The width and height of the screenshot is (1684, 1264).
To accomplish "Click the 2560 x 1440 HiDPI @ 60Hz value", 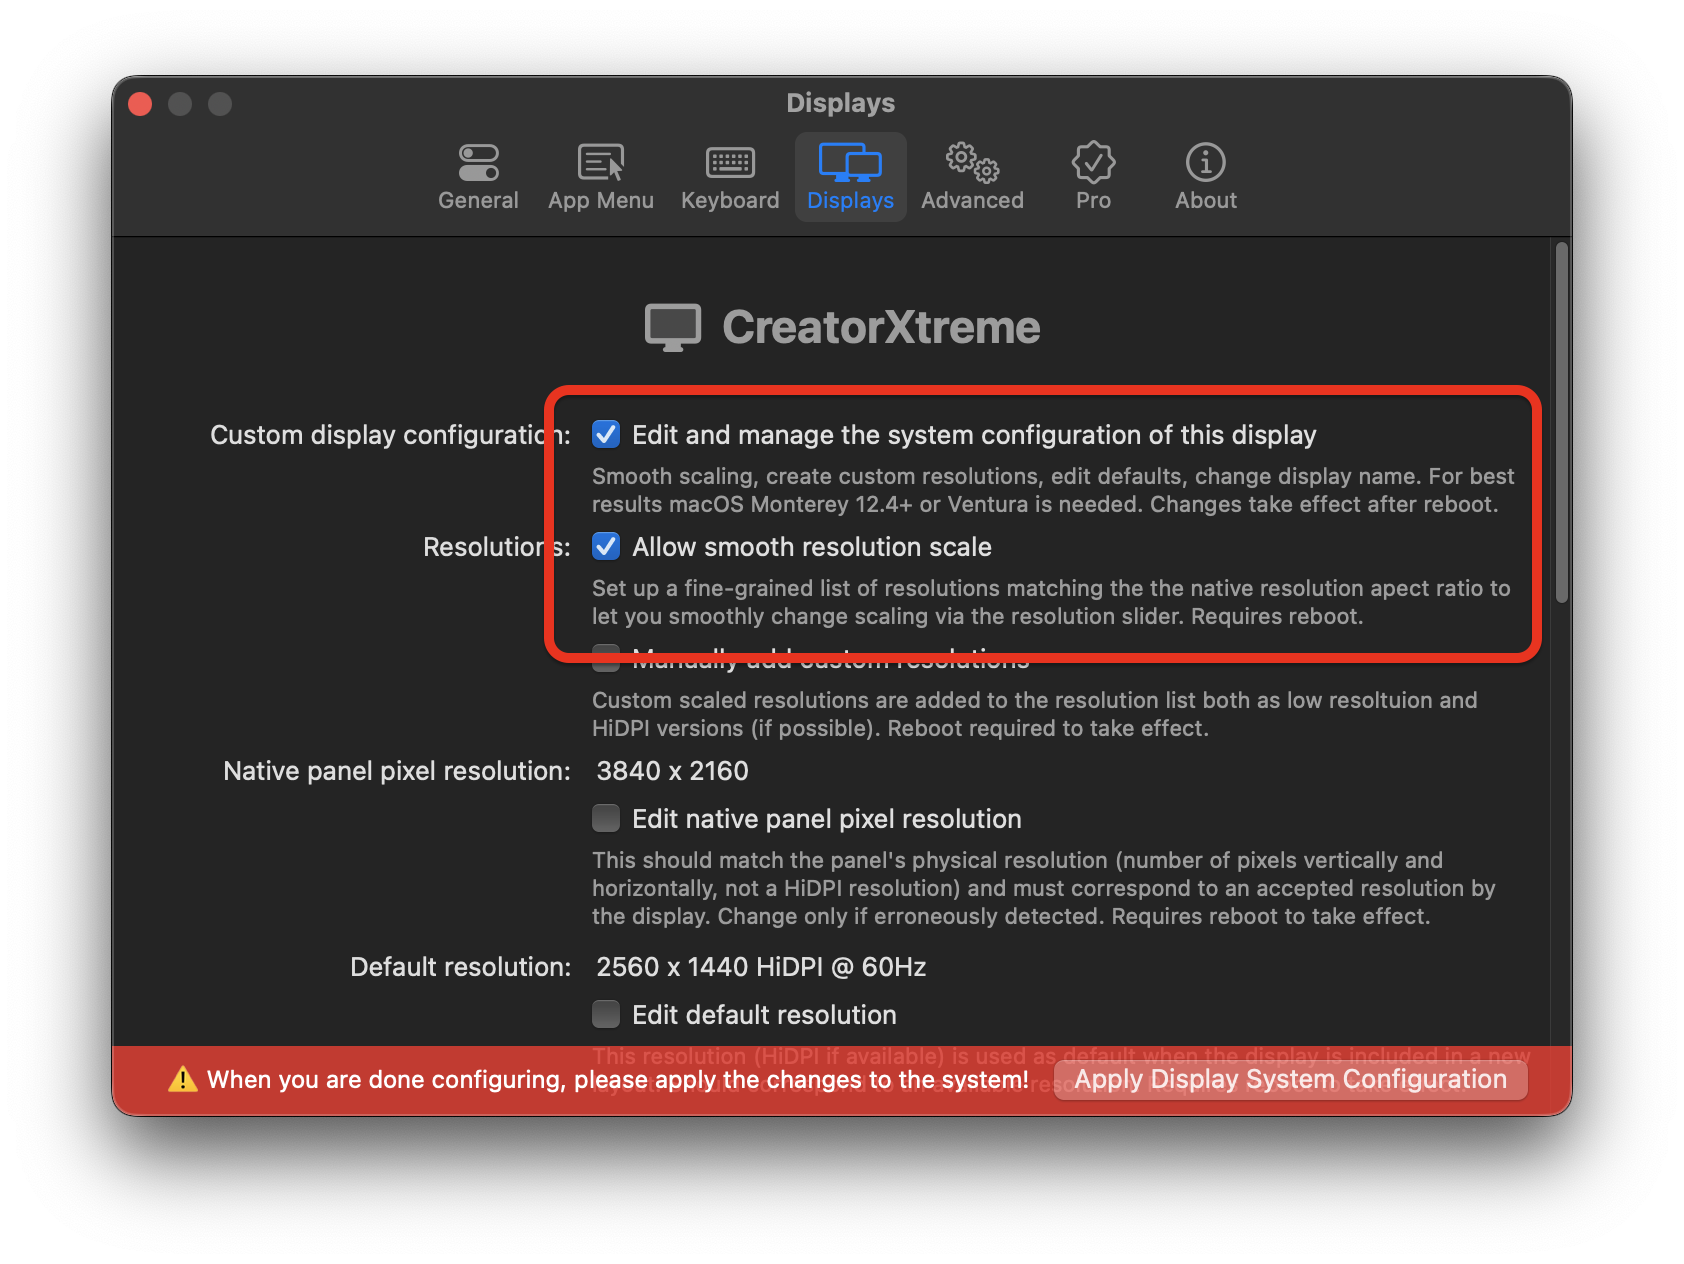I will (761, 967).
